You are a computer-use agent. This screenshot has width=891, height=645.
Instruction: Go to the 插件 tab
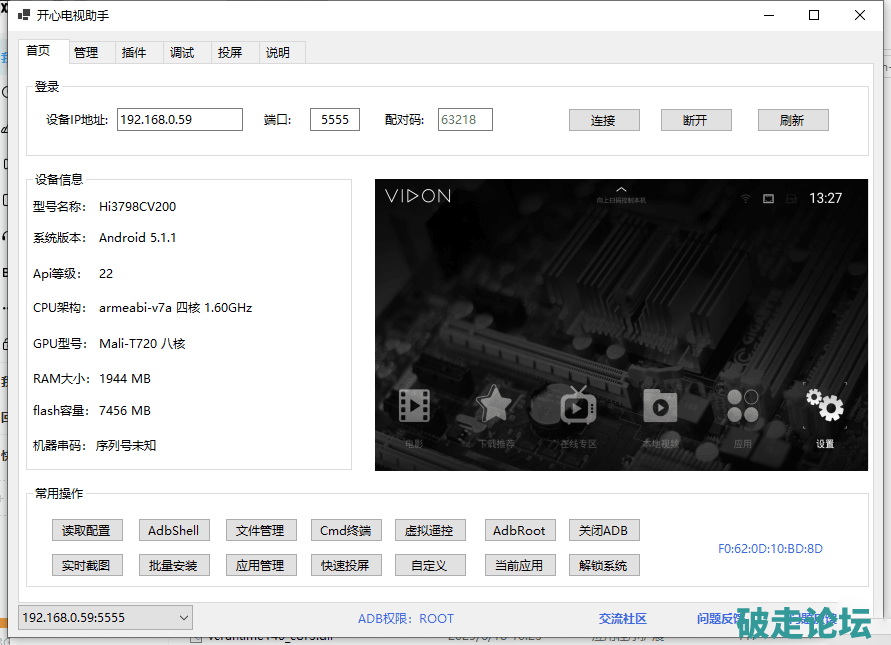pyautogui.click(x=134, y=53)
